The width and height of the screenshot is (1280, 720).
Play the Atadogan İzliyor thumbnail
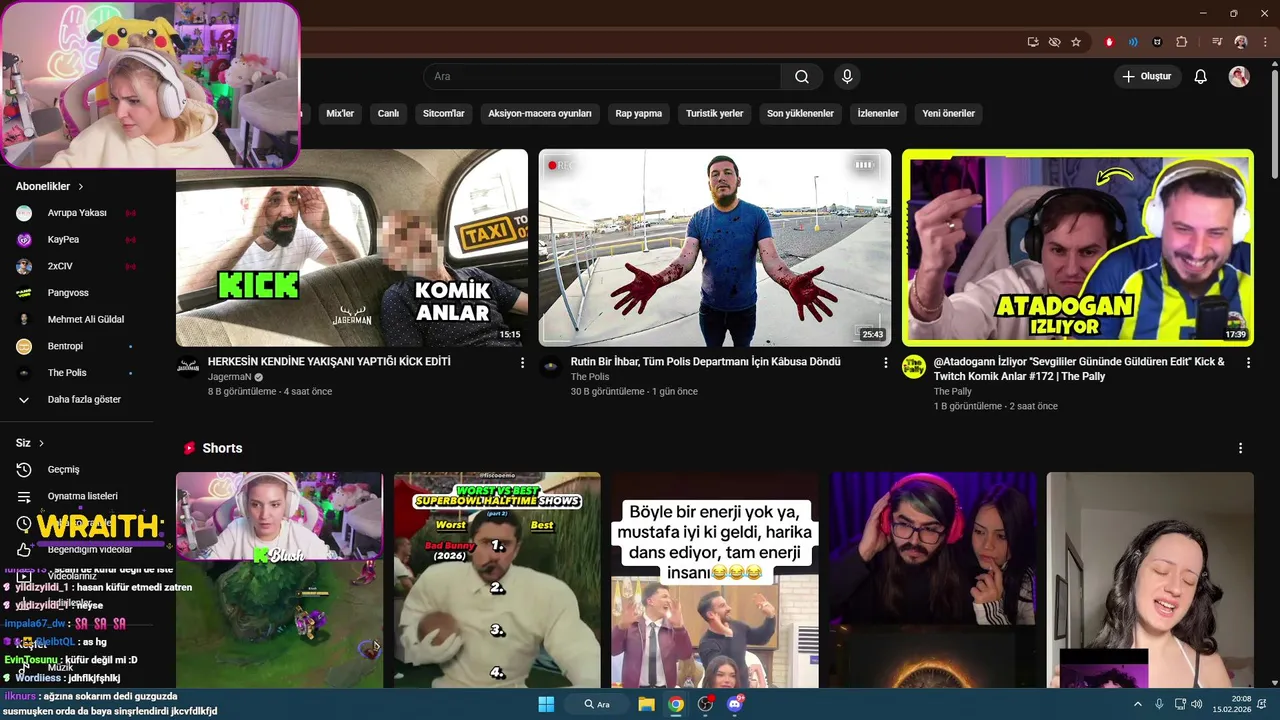[x=1078, y=248]
